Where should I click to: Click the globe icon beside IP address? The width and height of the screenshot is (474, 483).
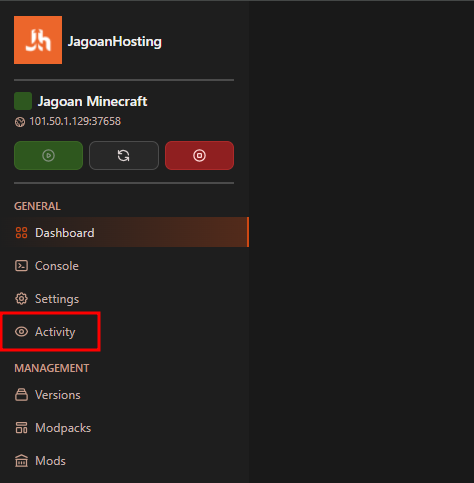point(20,122)
